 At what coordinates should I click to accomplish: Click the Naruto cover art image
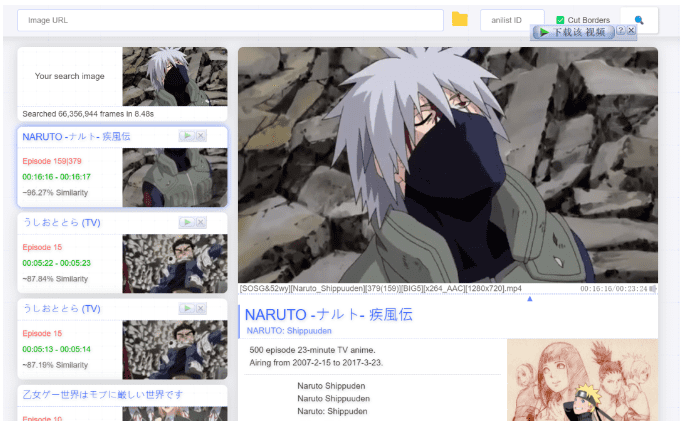pos(582,380)
